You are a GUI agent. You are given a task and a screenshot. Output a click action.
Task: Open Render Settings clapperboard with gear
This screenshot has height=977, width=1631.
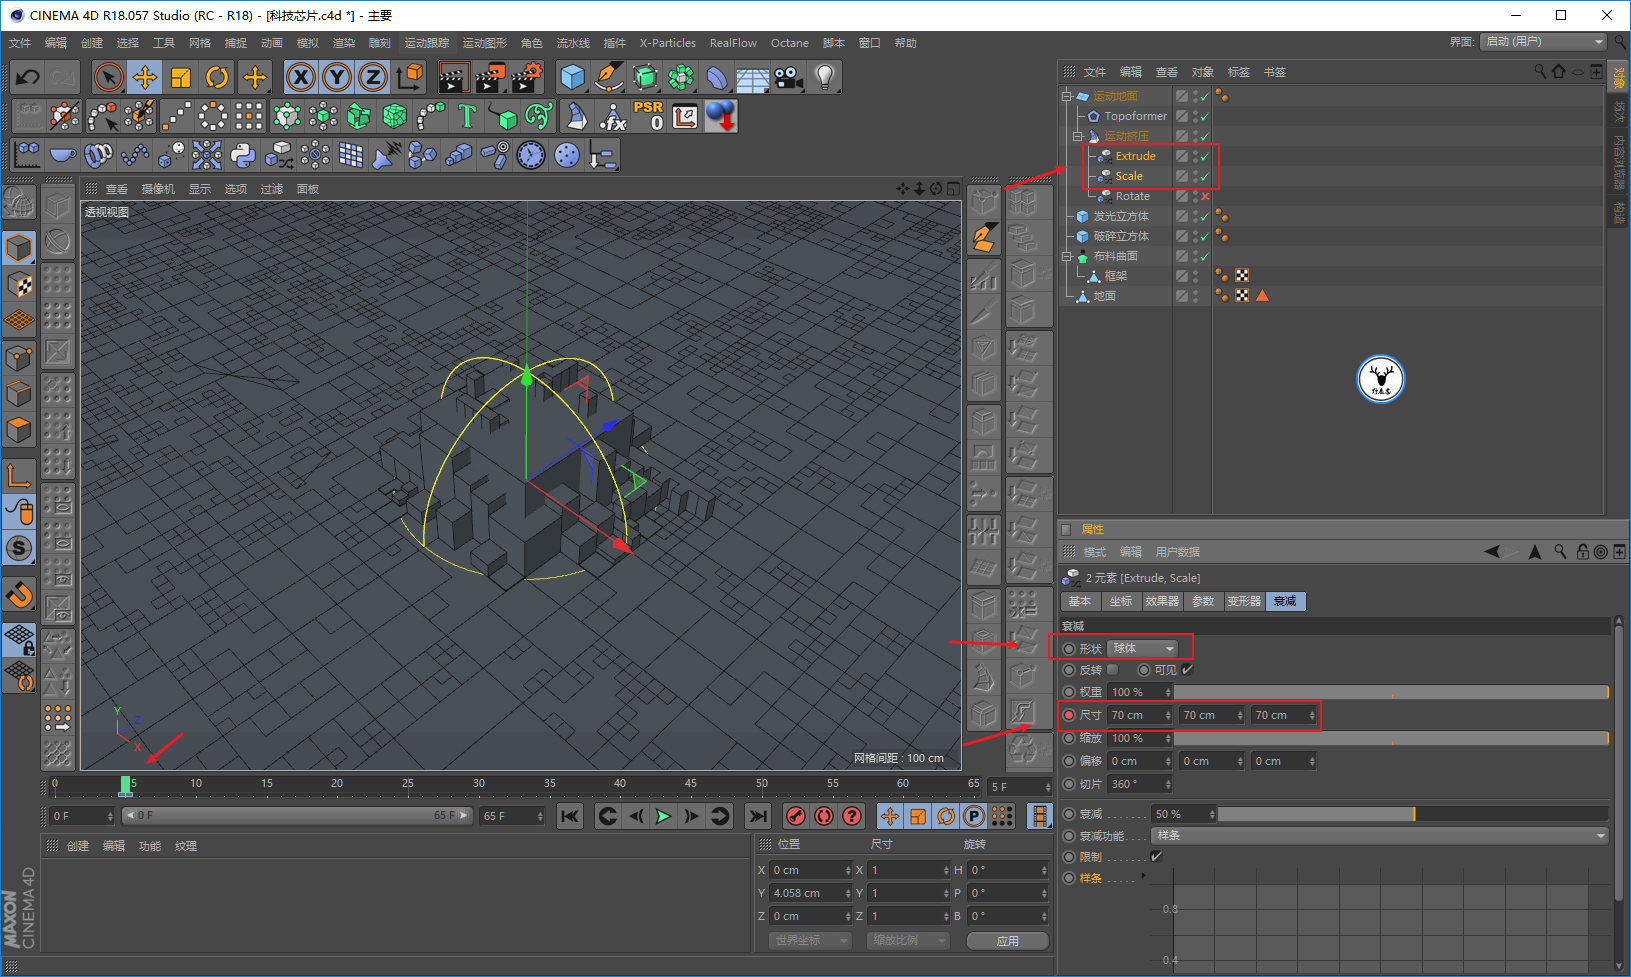(x=526, y=77)
